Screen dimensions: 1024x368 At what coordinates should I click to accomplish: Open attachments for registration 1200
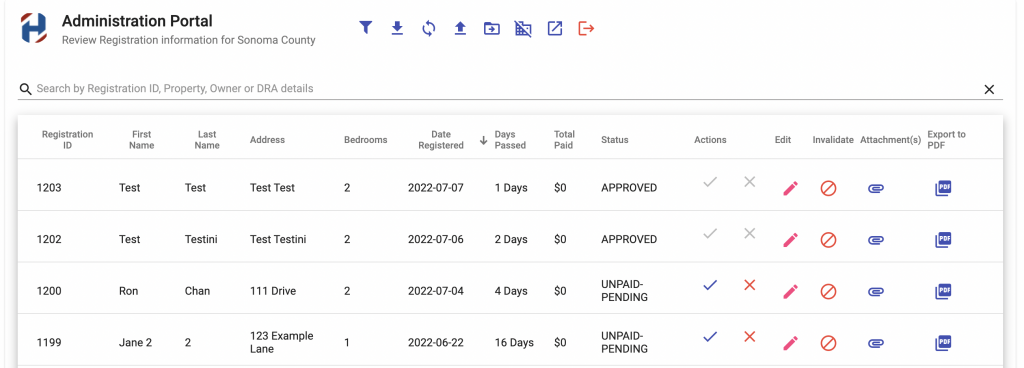click(876, 292)
